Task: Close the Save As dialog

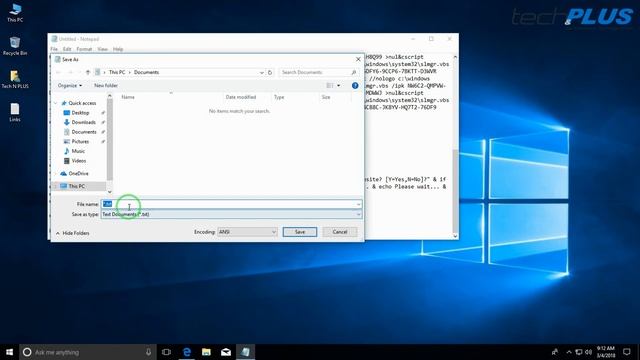Action: (358, 60)
